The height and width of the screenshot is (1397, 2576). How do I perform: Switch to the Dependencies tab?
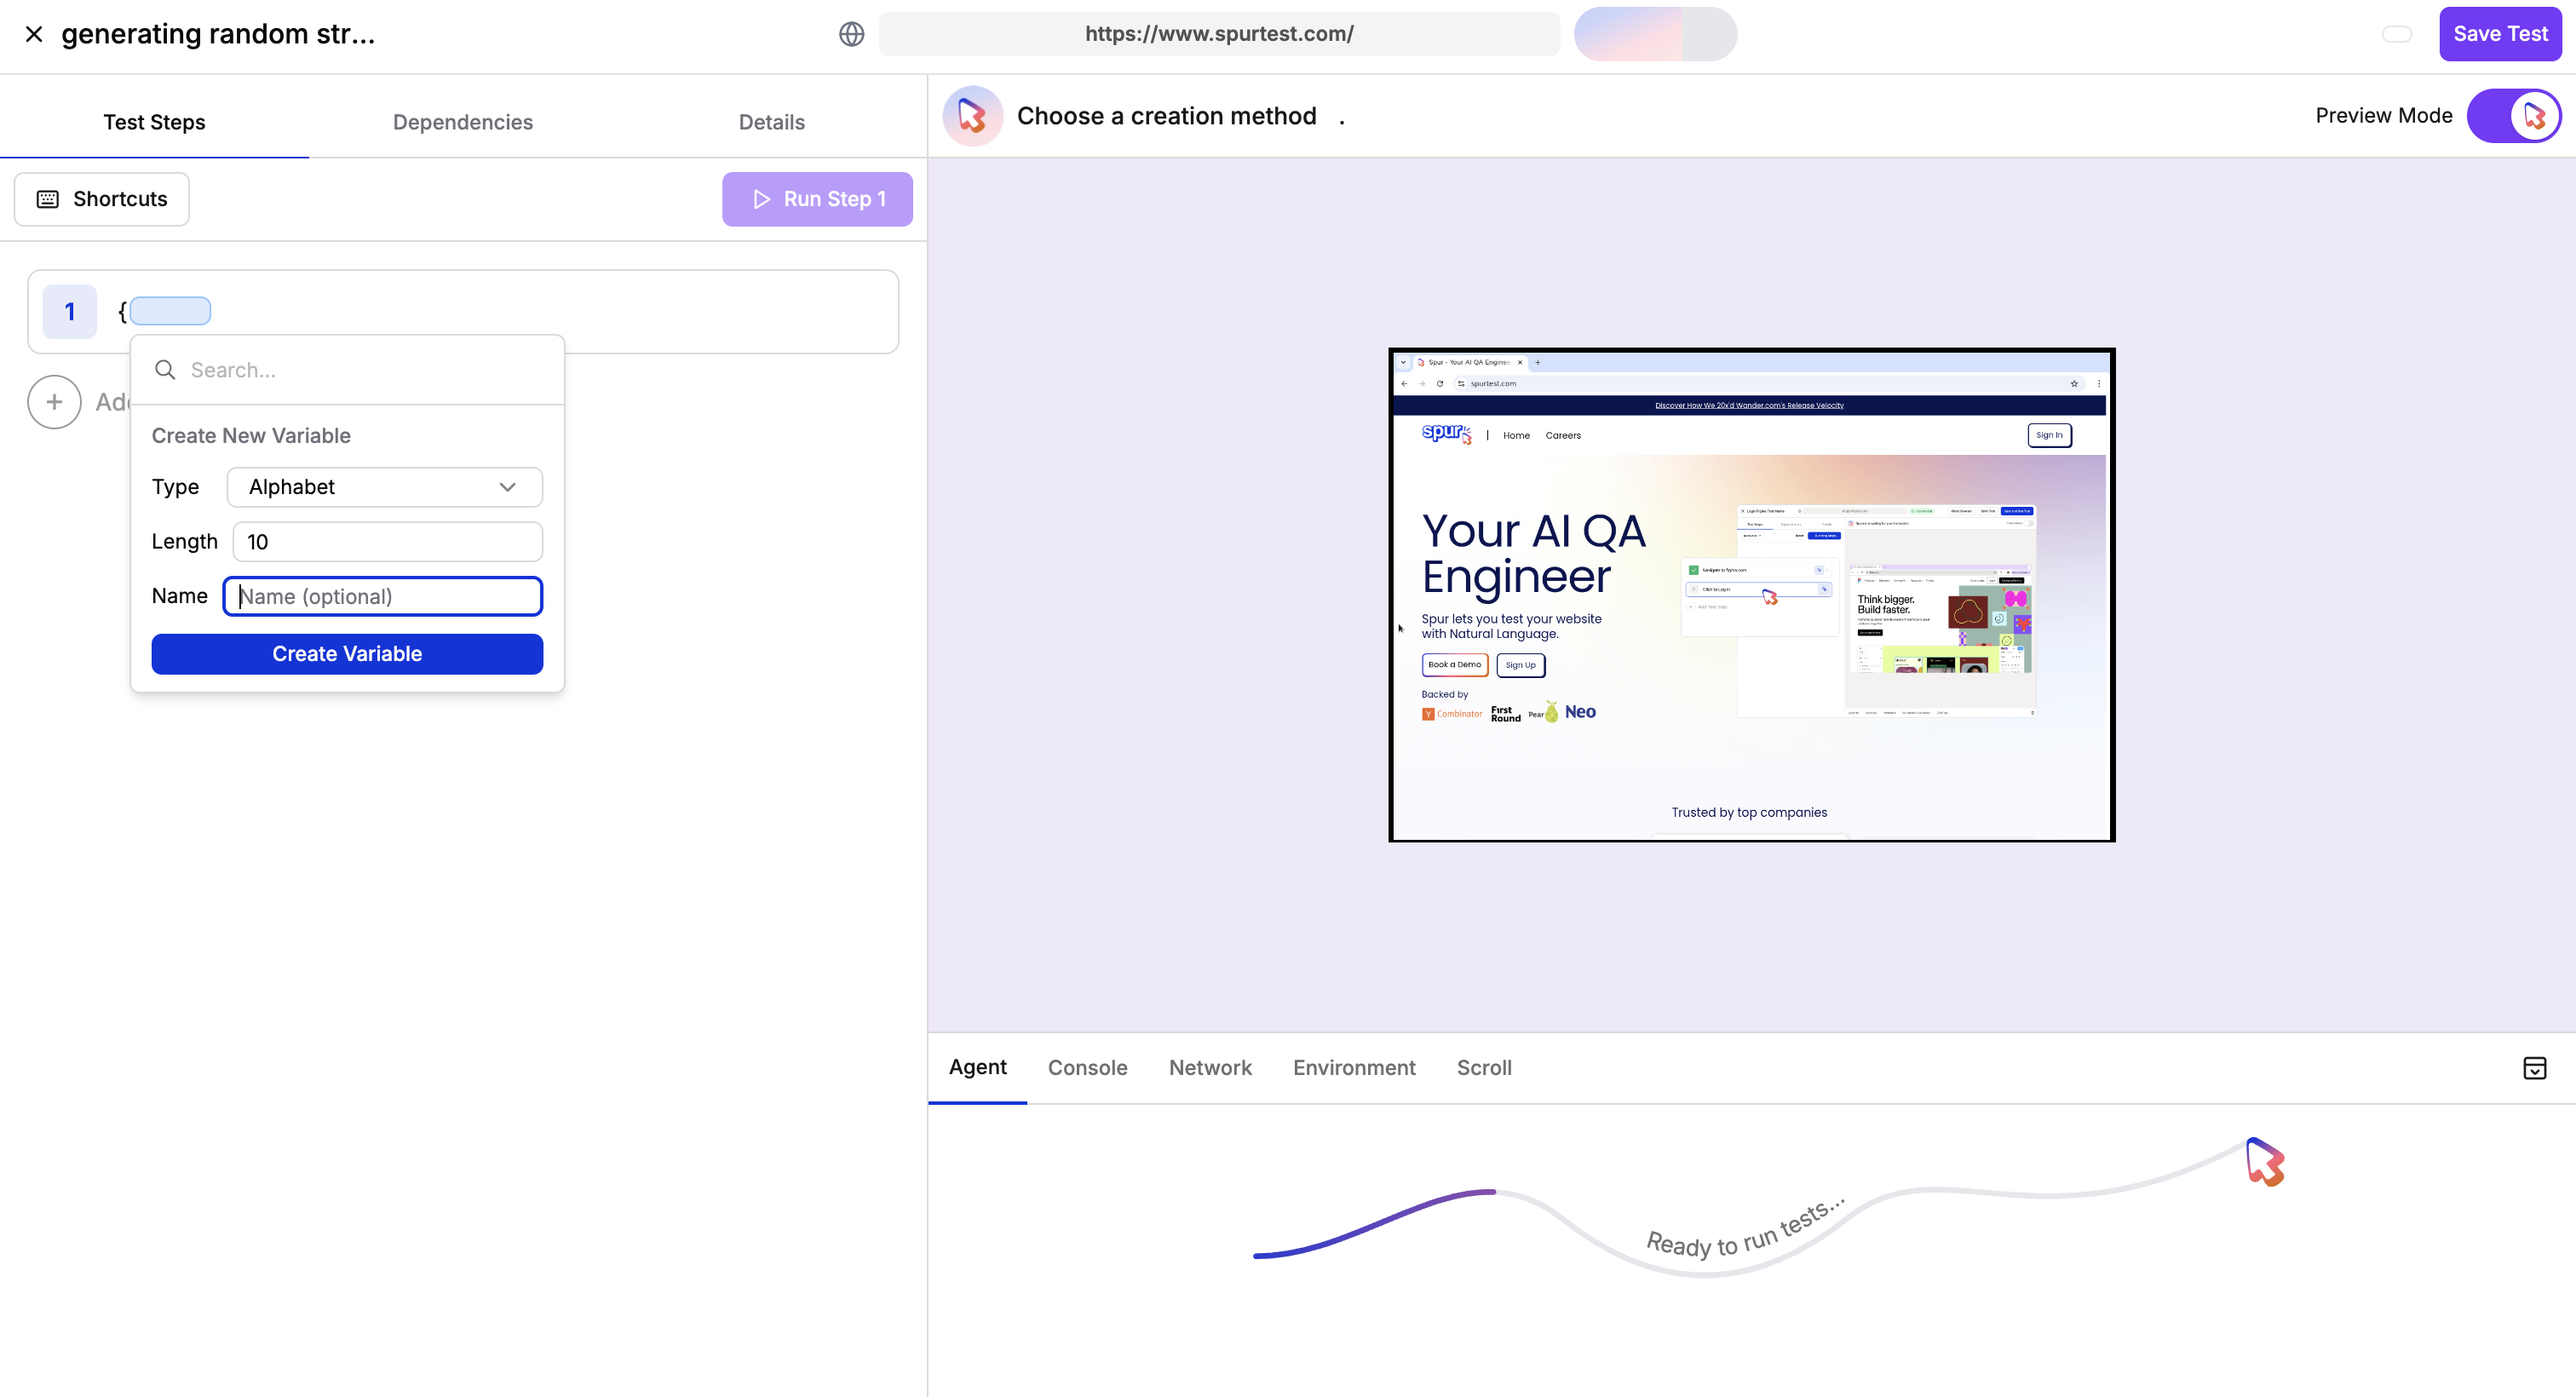click(462, 122)
